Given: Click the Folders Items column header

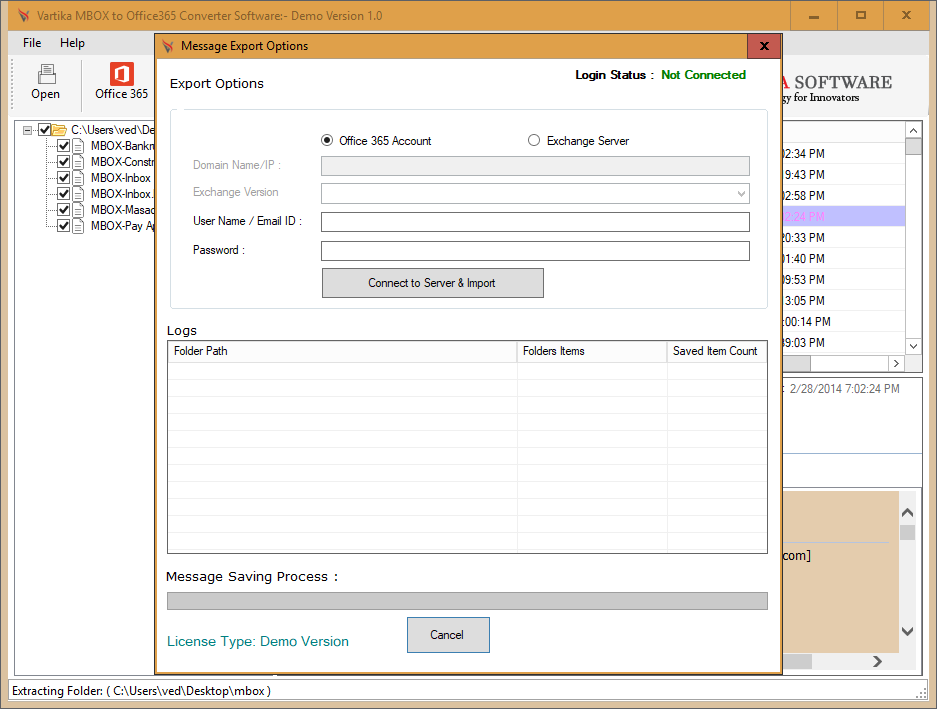Looking at the screenshot, I should [x=592, y=352].
